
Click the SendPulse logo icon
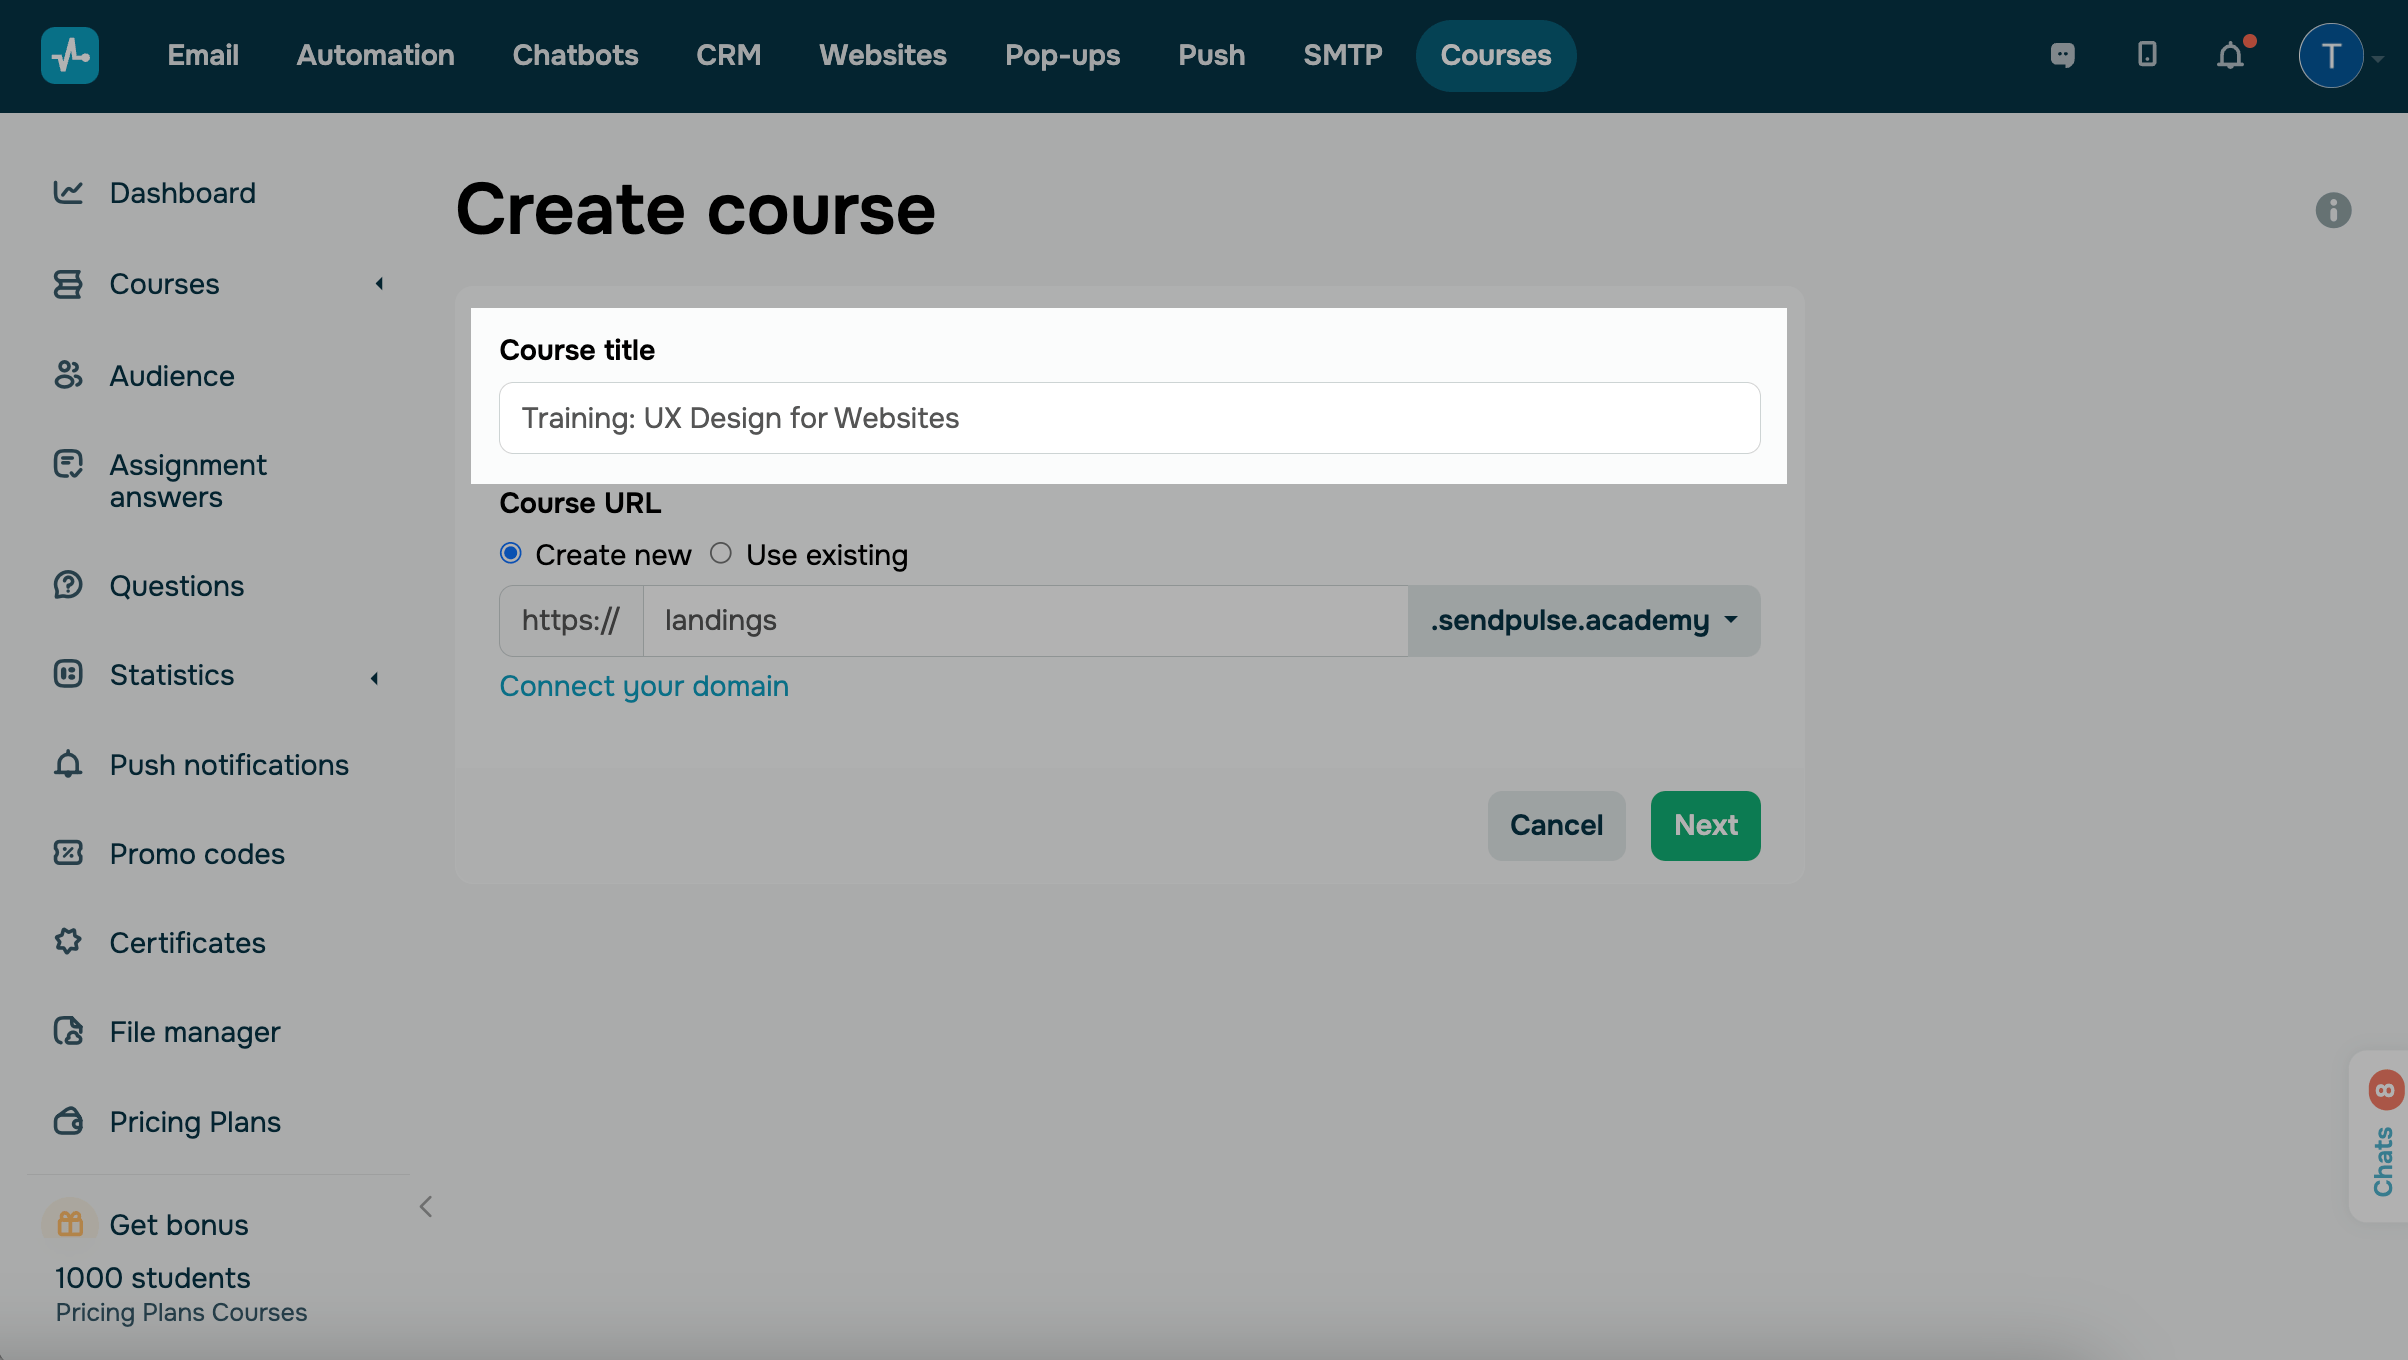70,55
